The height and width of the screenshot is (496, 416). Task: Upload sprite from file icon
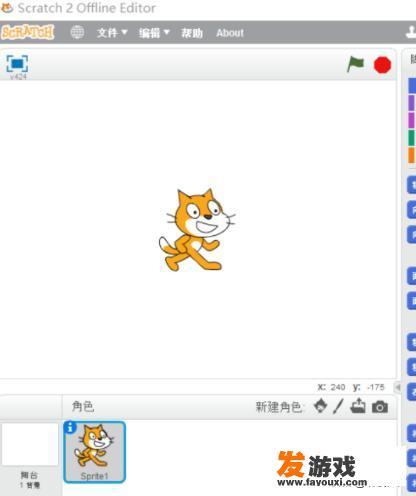pos(358,406)
